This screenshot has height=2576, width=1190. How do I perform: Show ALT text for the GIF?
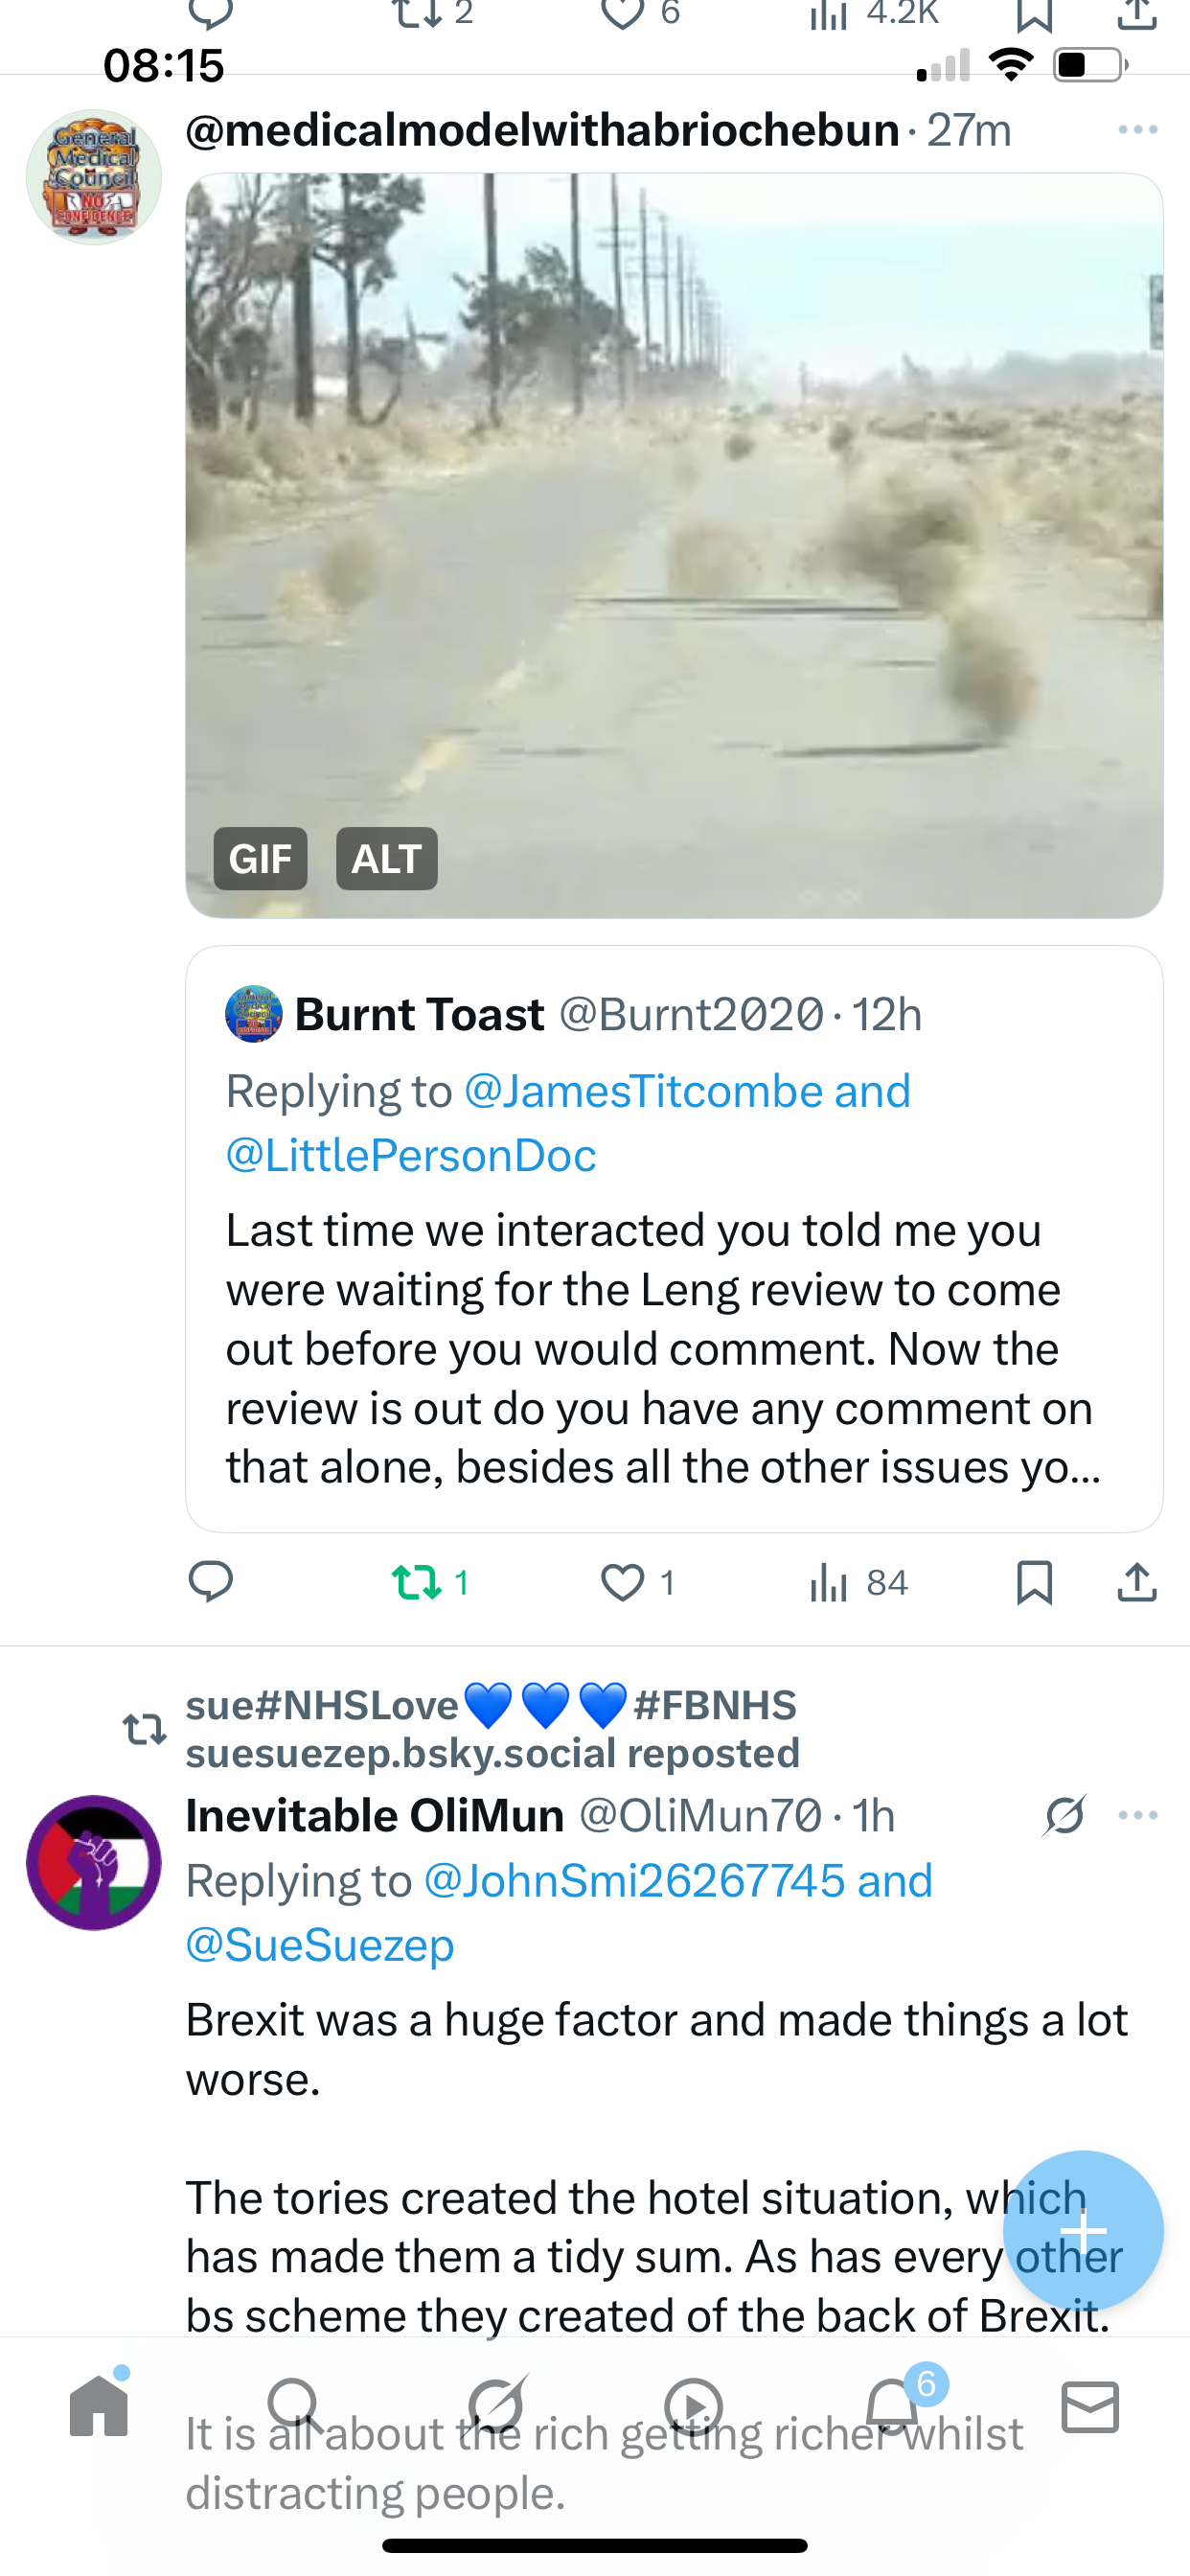(x=386, y=859)
